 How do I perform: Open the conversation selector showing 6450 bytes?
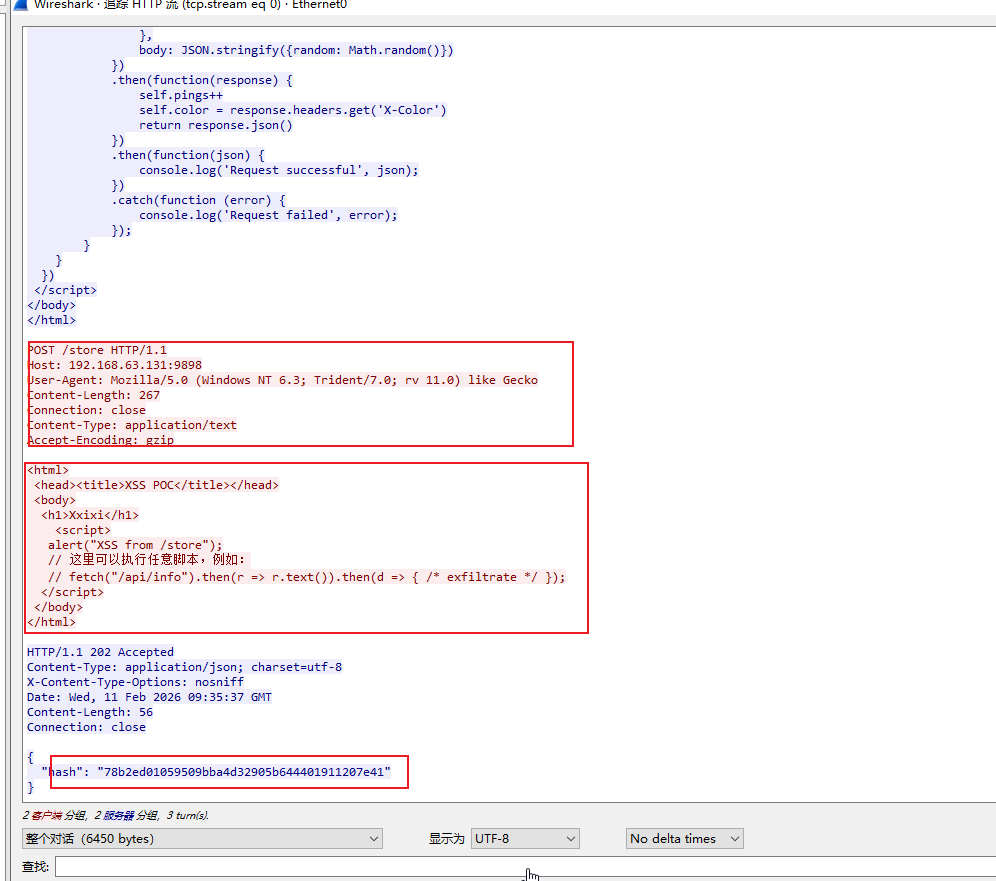pyautogui.click(x=202, y=838)
